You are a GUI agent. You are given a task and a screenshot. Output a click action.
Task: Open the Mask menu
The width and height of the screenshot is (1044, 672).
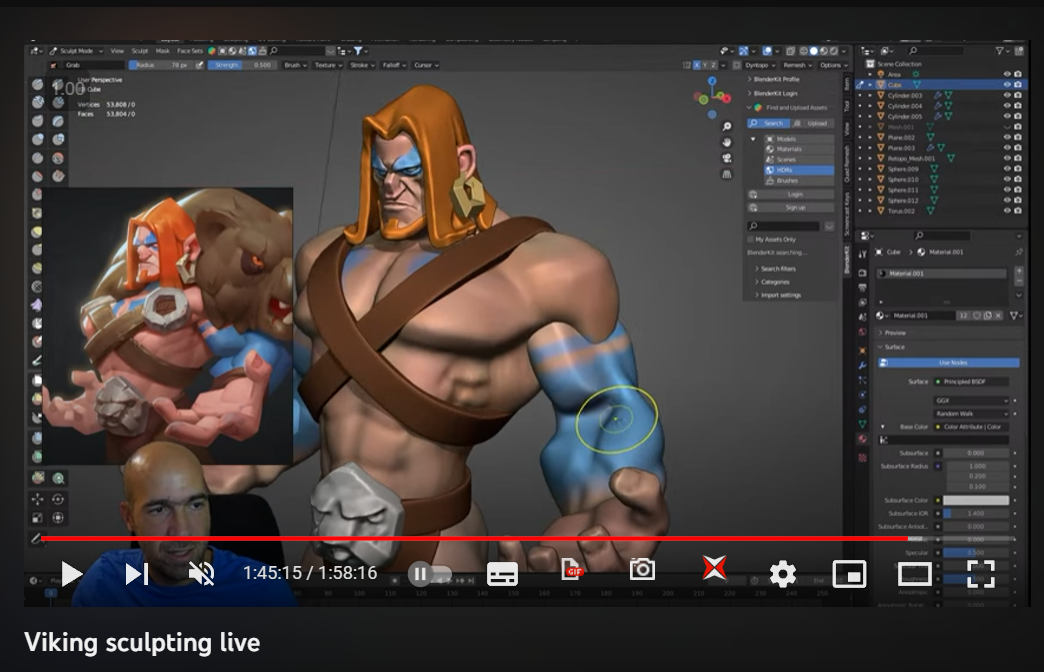tap(162, 50)
